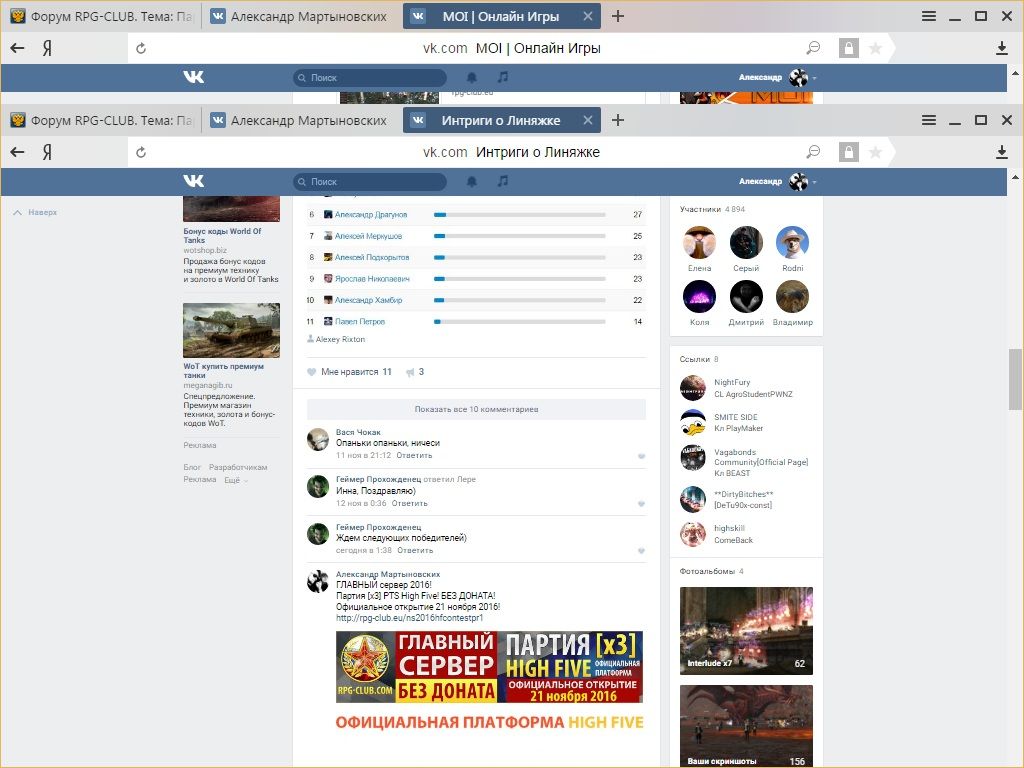Like Вася Чокак's comment with the heart
This screenshot has height=768, width=1024.
[x=641, y=456]
